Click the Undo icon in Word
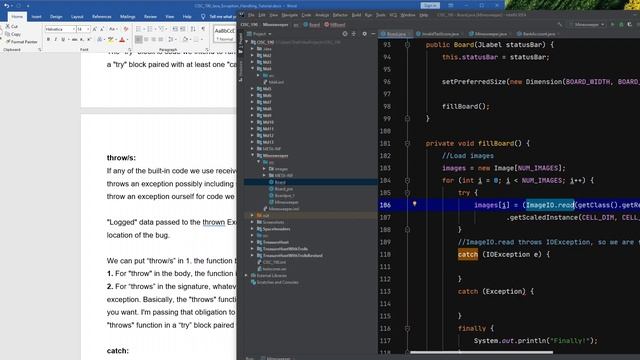This screenshot has width=640, height=360. 7,6
